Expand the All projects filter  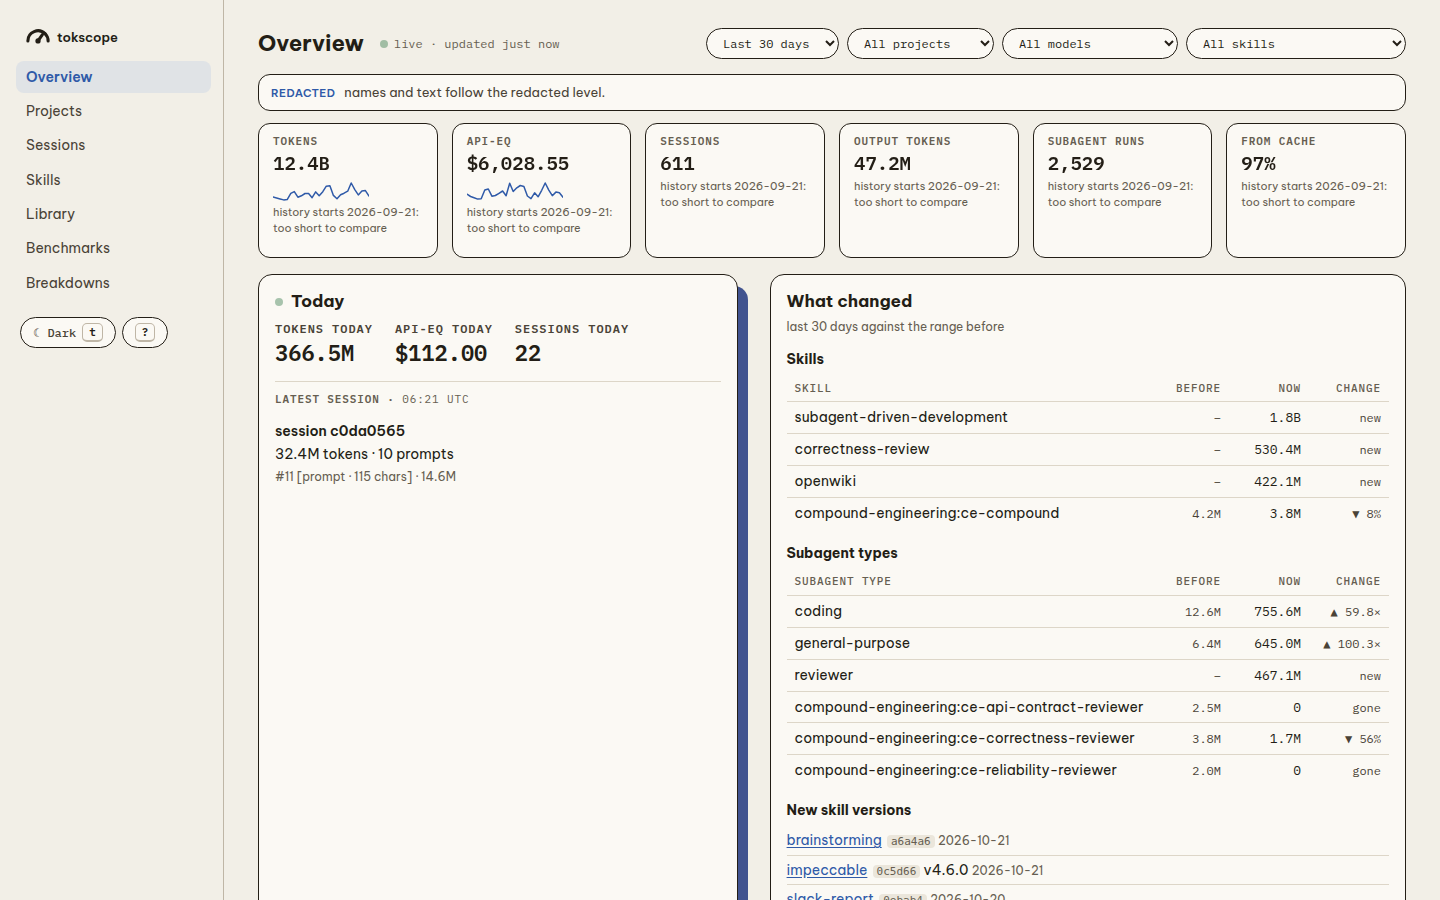[920, 44]
